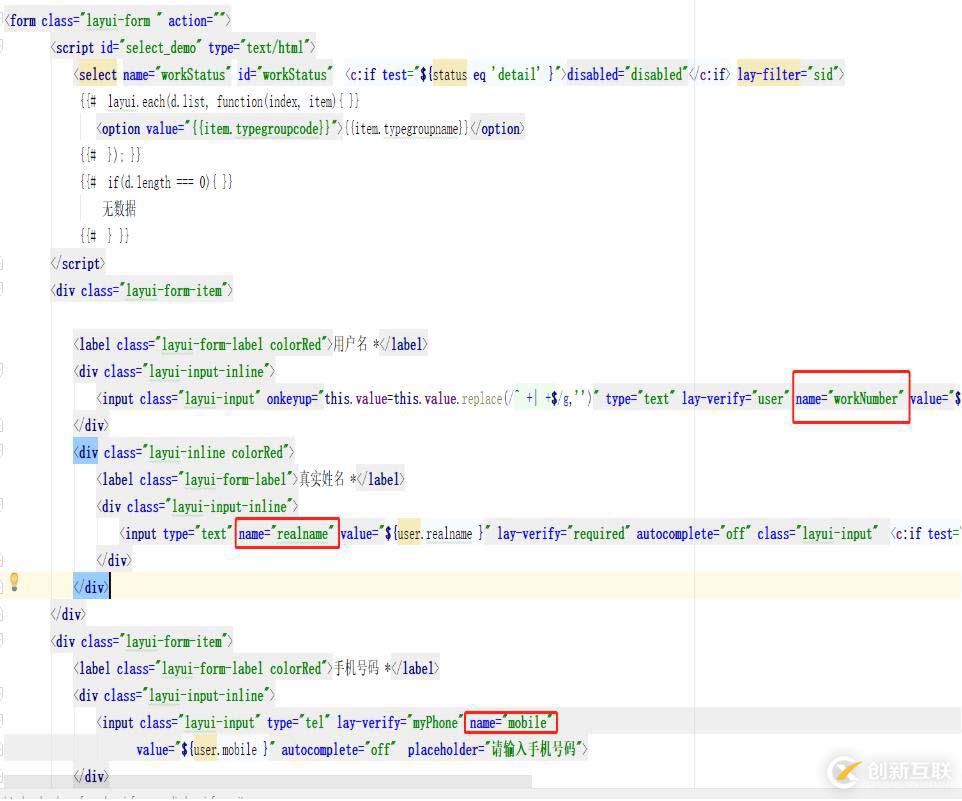Screen dimensions: 962x801
Task: Click the name="workNumber" attribute
Action: click(850, 398)
